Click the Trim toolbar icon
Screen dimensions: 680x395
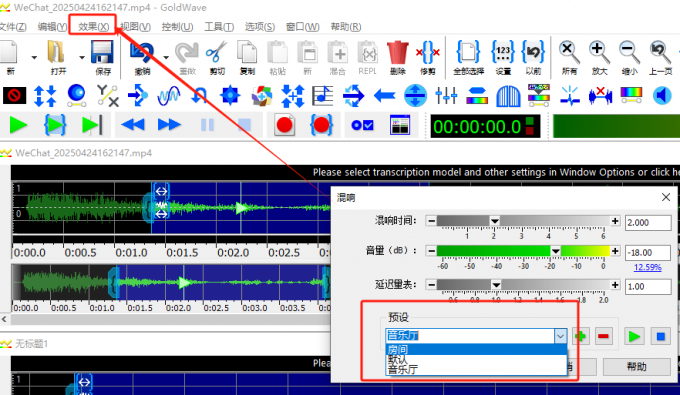tap(428, 52)
